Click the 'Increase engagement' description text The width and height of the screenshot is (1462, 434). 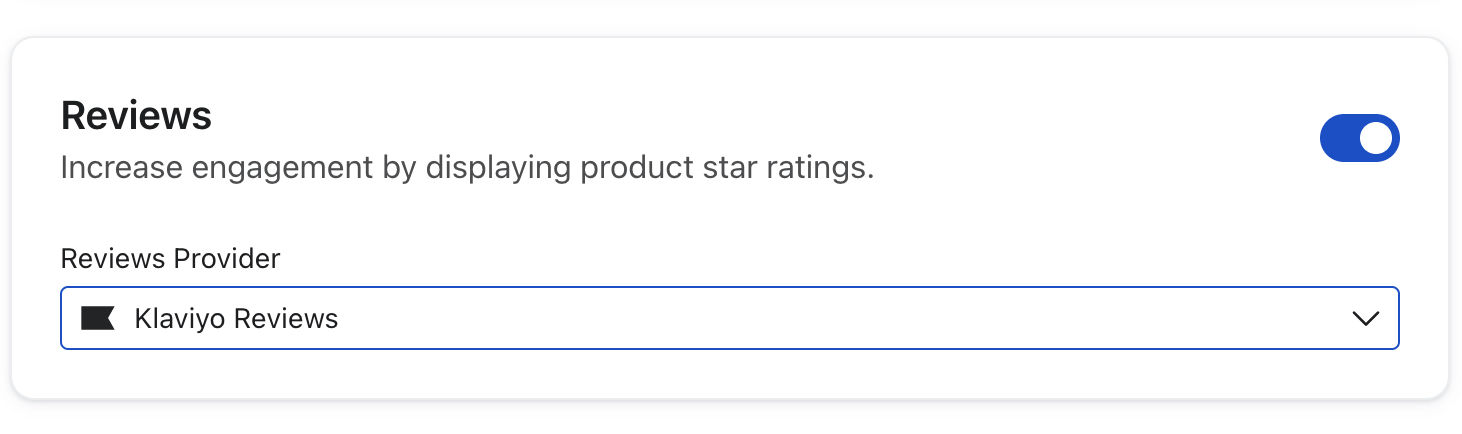467,167
